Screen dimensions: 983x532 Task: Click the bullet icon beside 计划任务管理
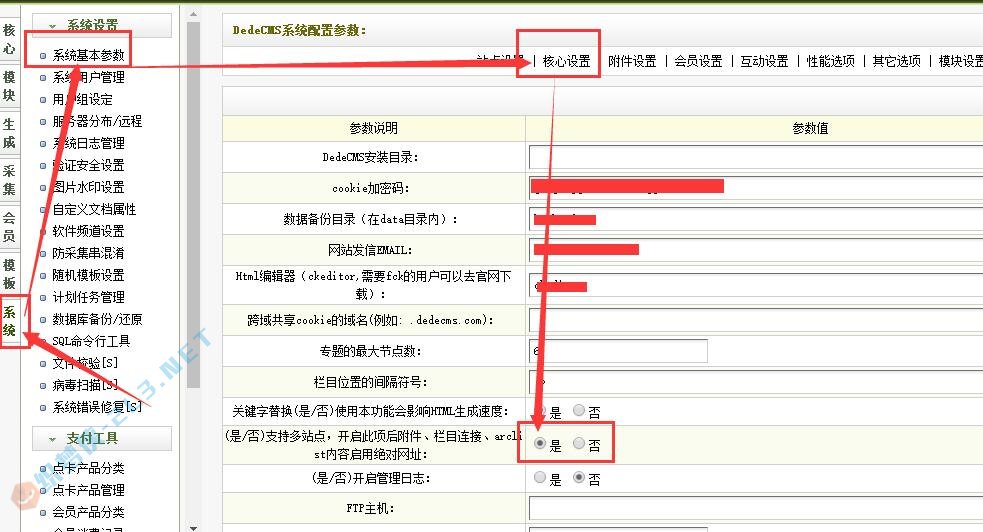tap(42, 298)
